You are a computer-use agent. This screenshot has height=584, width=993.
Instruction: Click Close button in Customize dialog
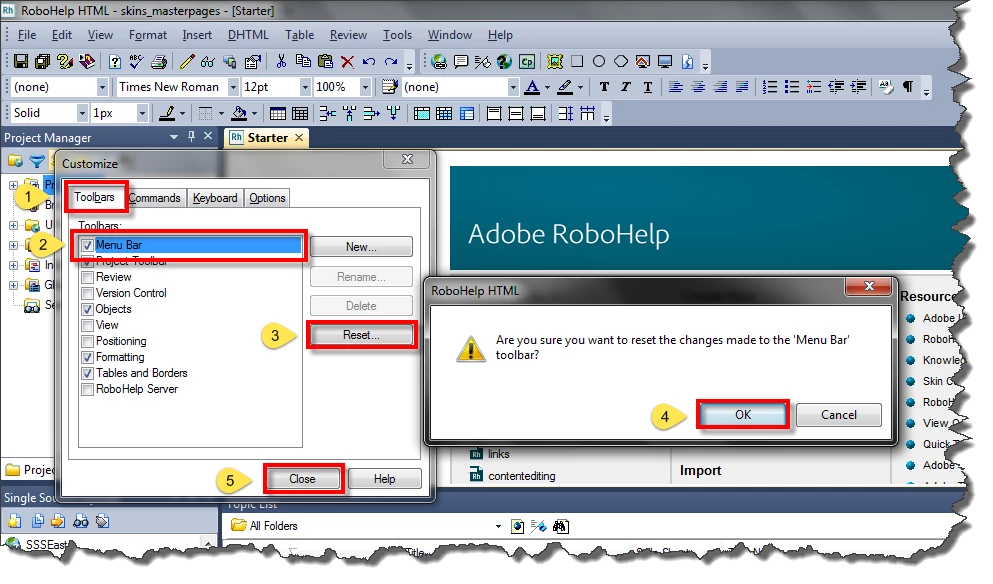coord(303,479)
